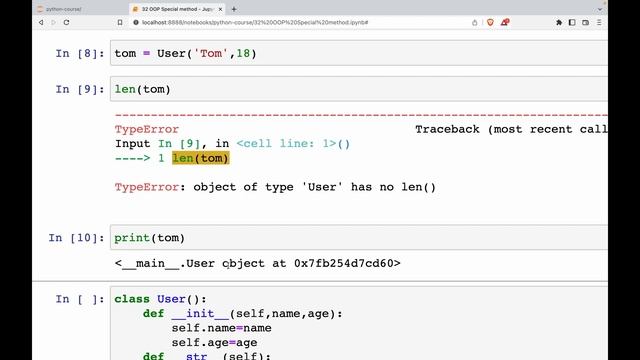Click the <__main__.User object at 0x7fb254d7cd60> output

(x=258, y=263)
